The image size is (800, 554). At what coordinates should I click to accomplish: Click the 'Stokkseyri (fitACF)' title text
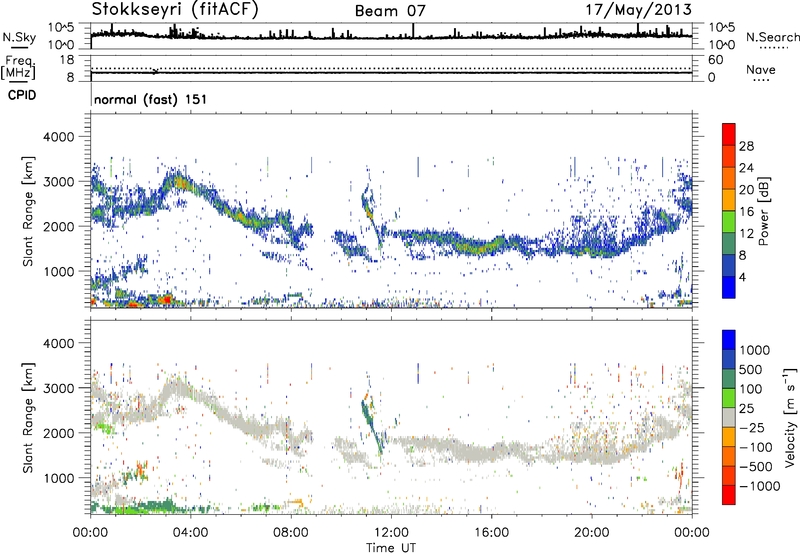click(175, 10)
